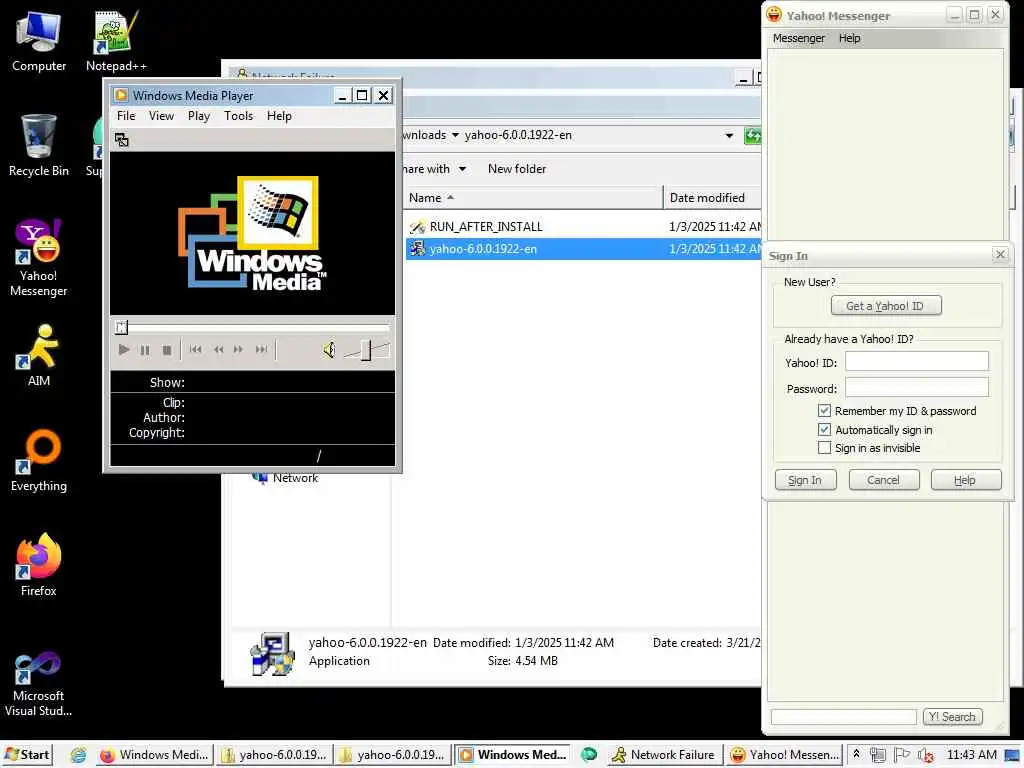Rewind the clip in Media Player
1024x768 pixels.
218,349
